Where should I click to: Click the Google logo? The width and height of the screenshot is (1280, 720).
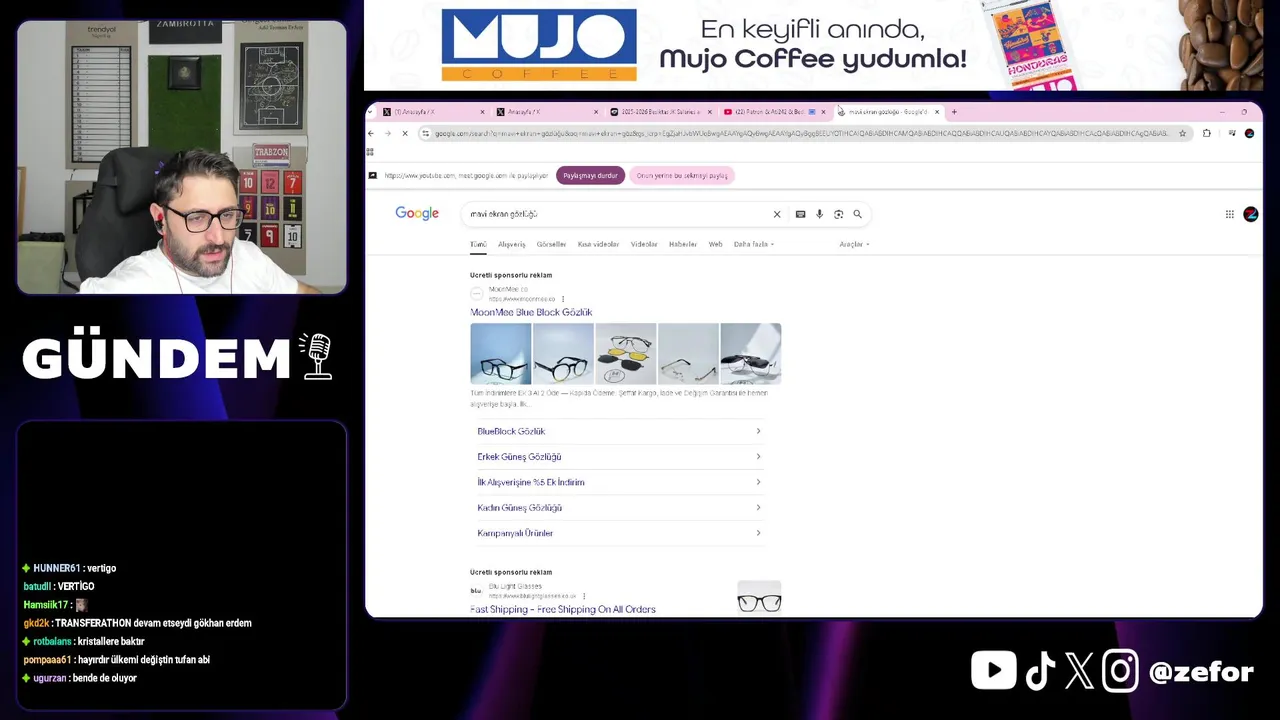pos(417,213)
